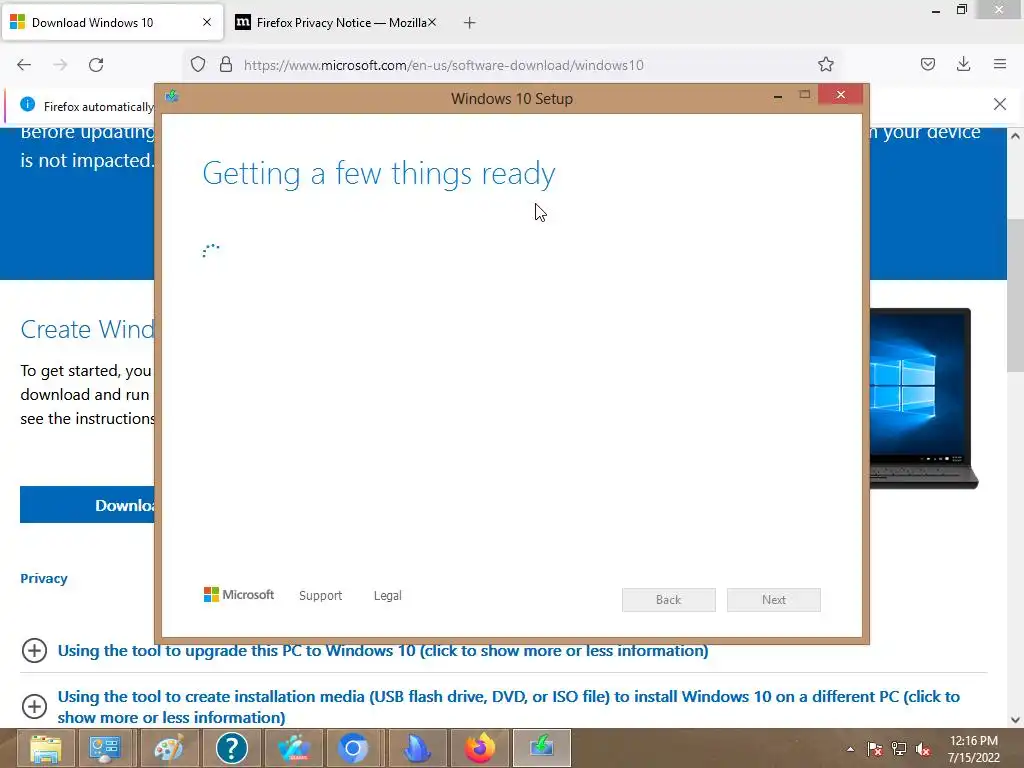Restore down the Firefox window
Viewport: 1024px width, 768px height.
(x=962, y=10)
